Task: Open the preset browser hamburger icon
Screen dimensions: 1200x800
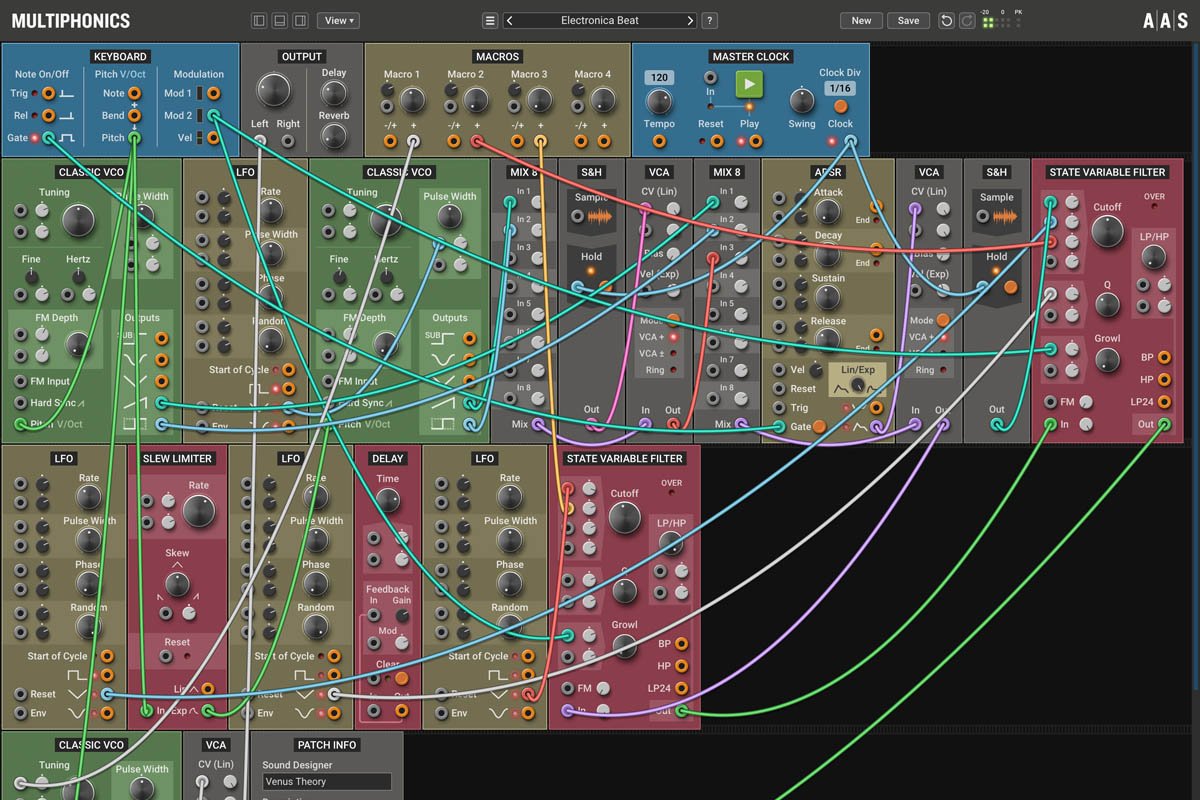Action: [x=490, y=20]
